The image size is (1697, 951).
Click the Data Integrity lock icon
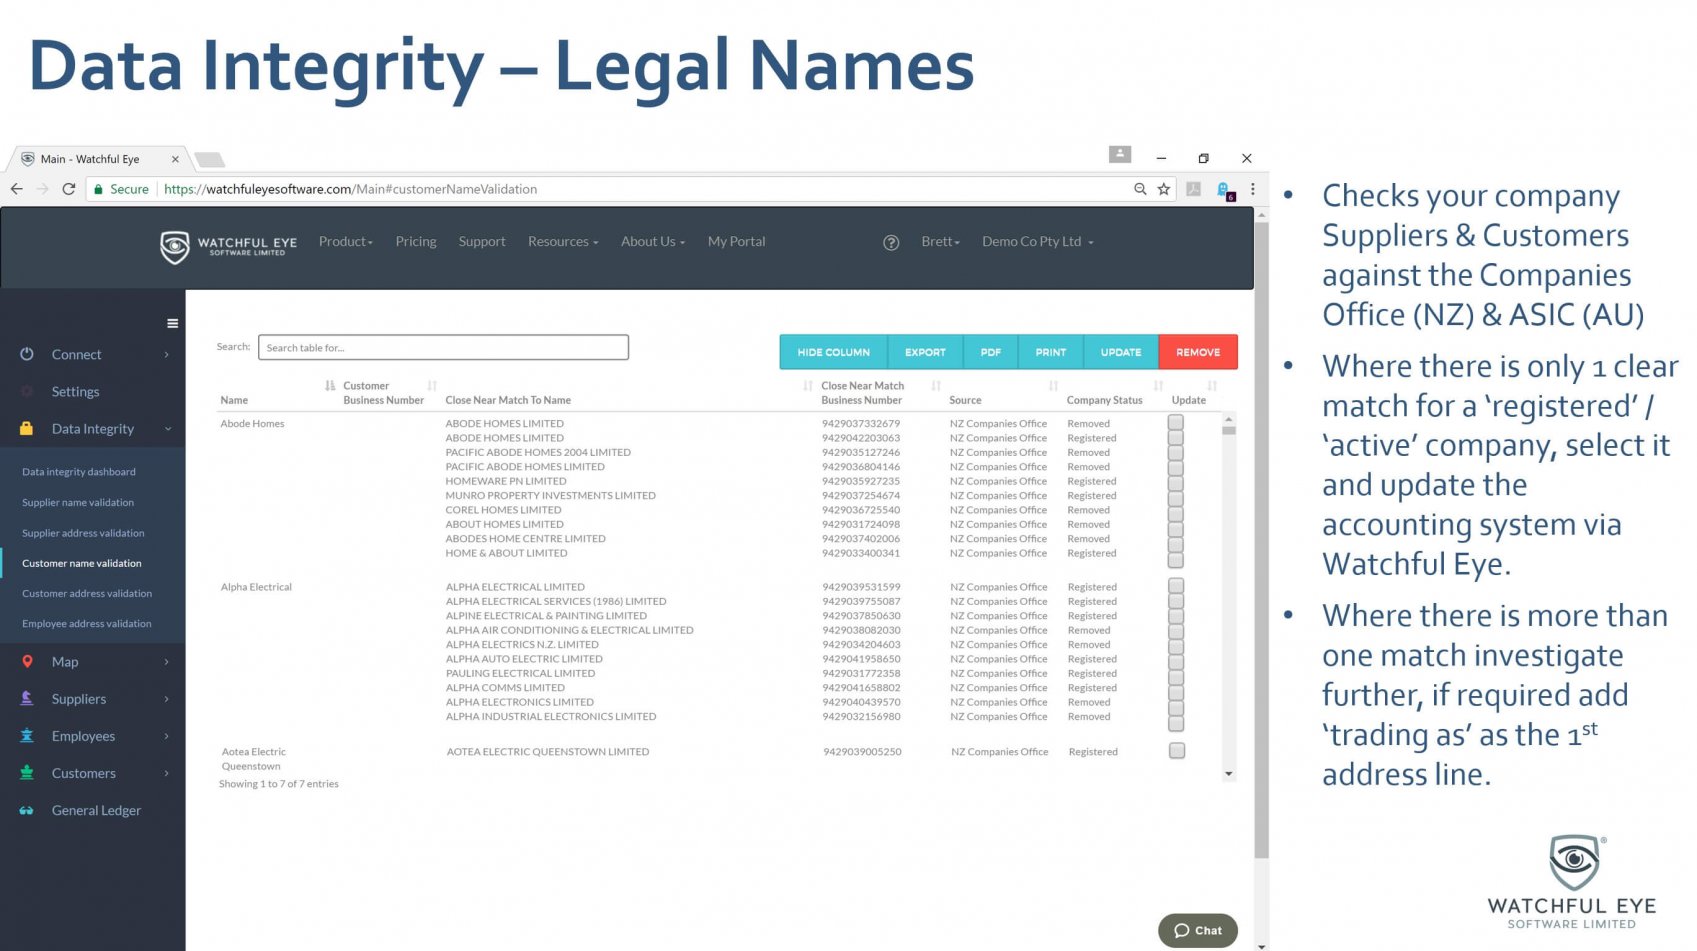coord(27,428)
